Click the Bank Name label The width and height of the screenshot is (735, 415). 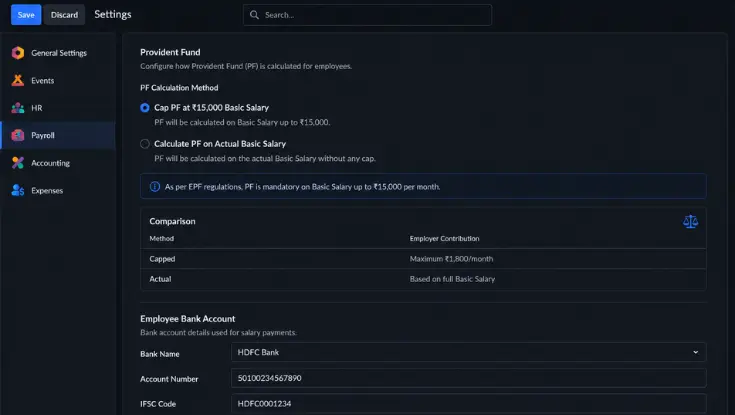[160, 354]
